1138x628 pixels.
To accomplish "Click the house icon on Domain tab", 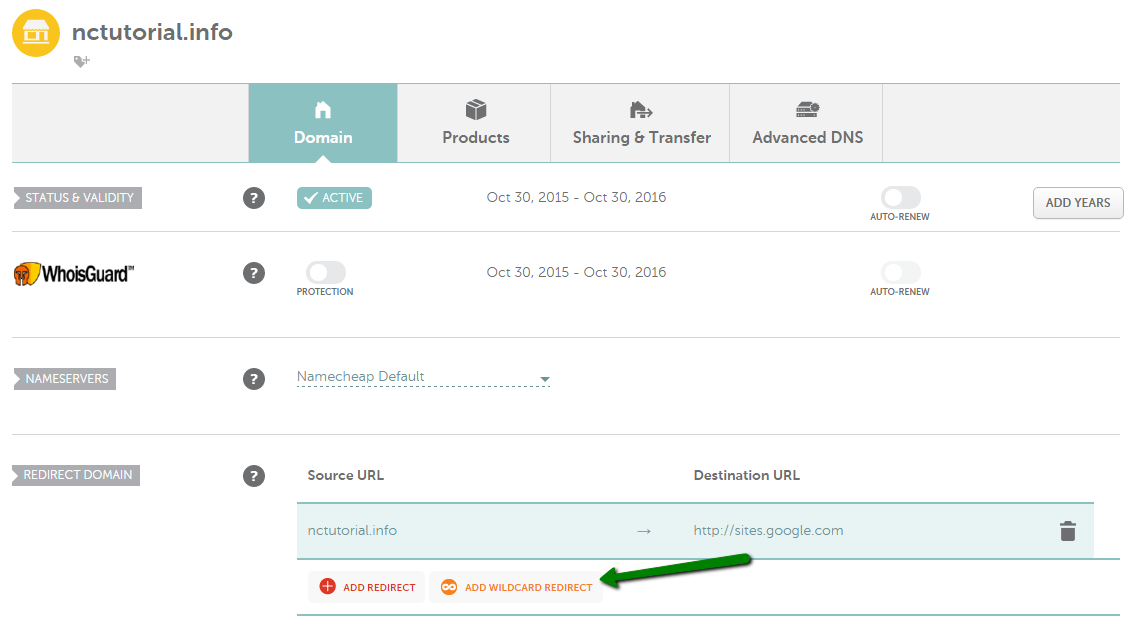I will [323, 110].
